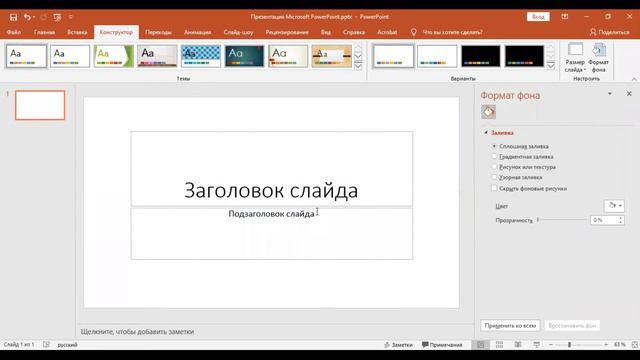Click the Redo icon in the title bar
Viewport: 640px width, 360px height.
pos(43,17)
